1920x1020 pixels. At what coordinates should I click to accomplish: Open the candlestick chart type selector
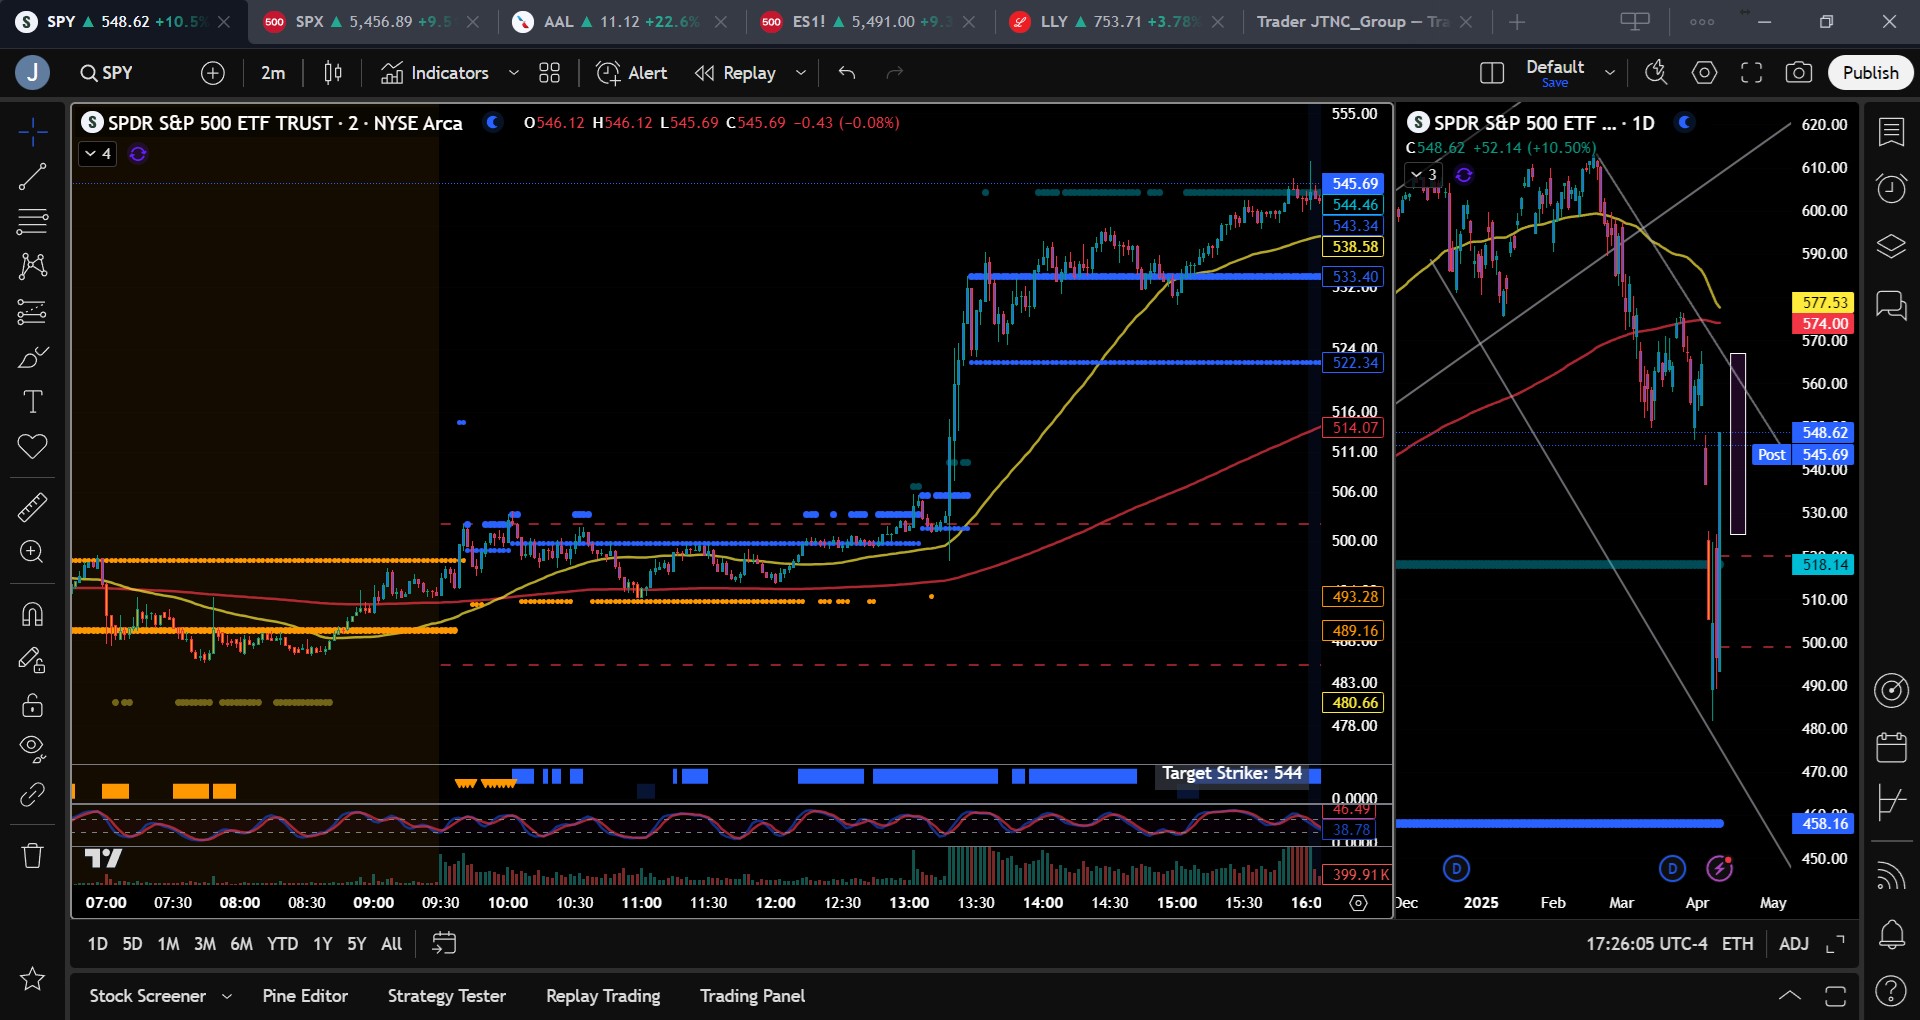pos(333,73)
